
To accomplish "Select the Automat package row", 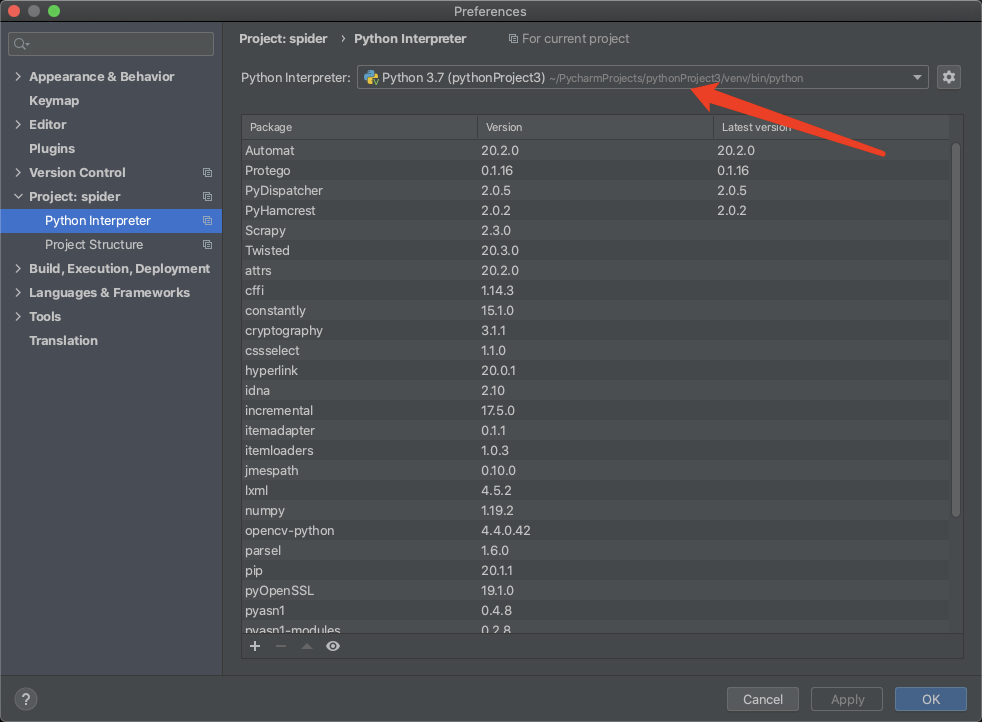I will [x=596, y=150].
